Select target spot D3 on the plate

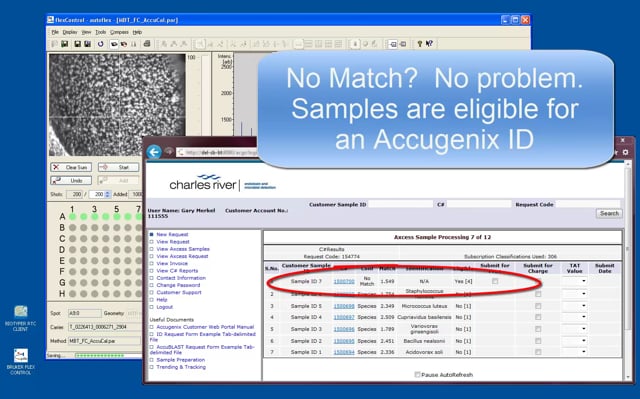95,249
